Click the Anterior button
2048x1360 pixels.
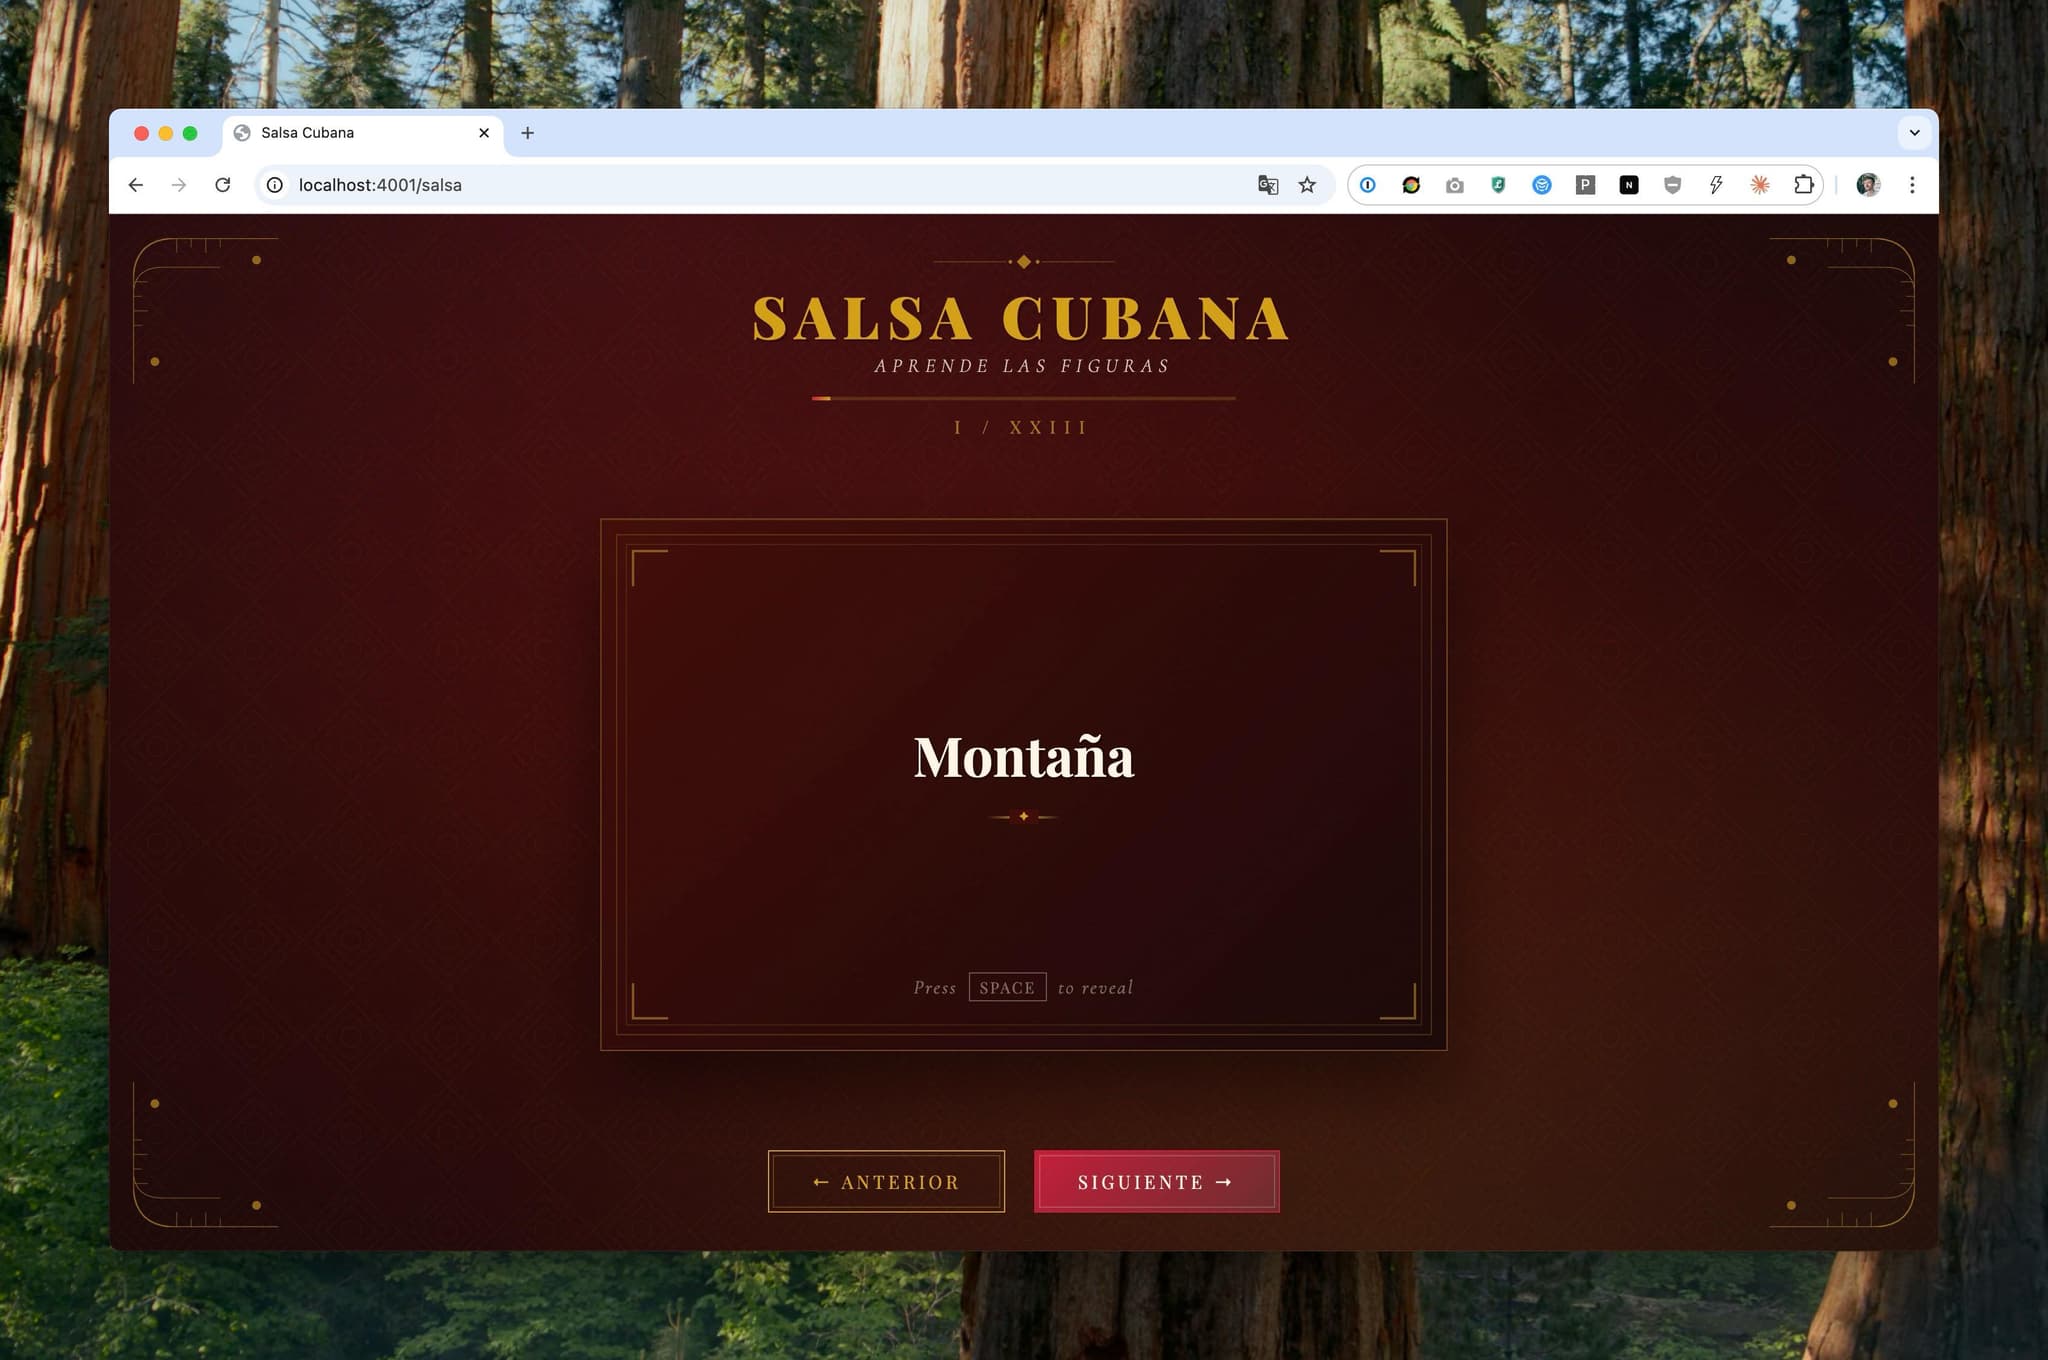point(886,1182)
